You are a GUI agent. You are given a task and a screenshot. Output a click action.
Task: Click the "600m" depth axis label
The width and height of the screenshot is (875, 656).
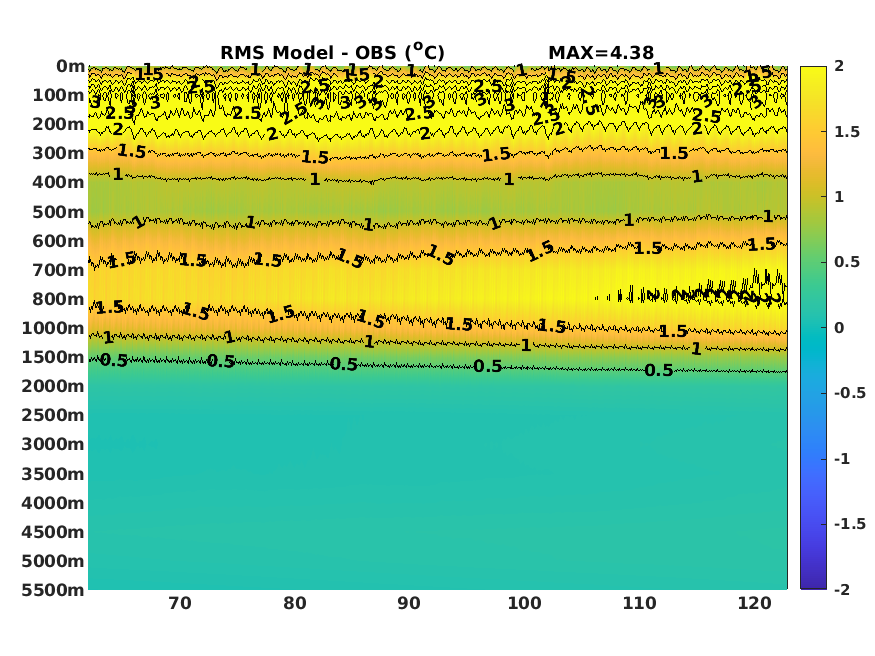coord(59,242)
